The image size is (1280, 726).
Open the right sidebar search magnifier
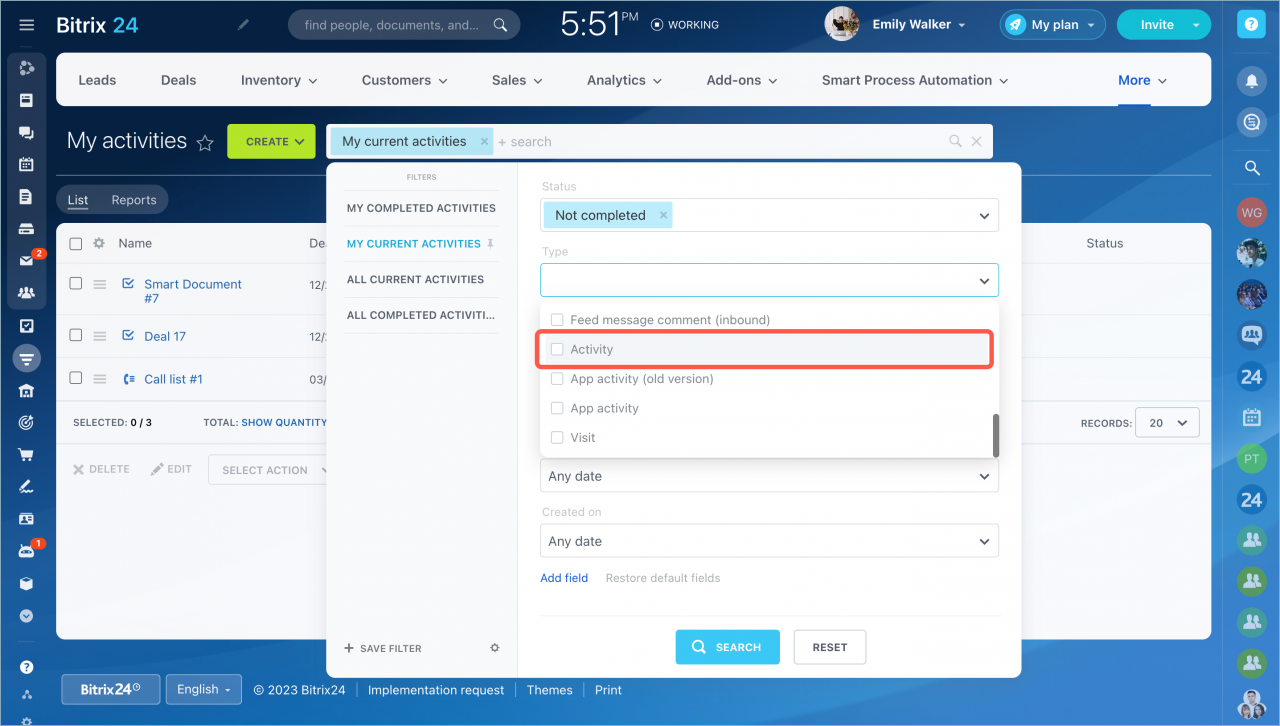click(x=1251, y=168)
